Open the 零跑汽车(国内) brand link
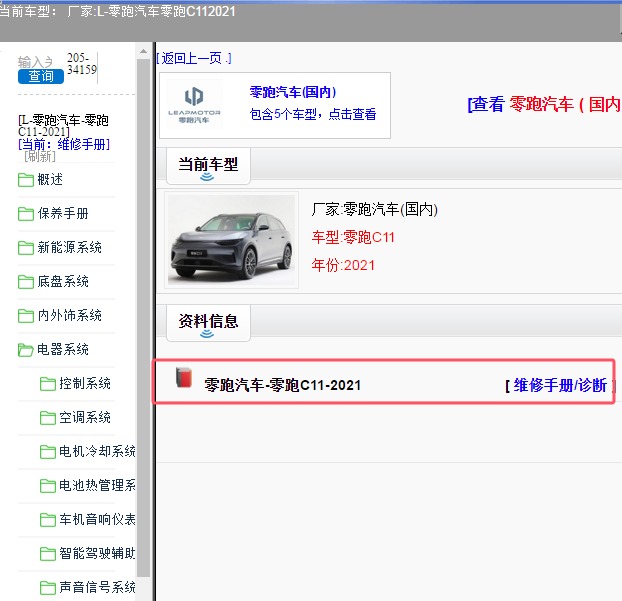 pos(293,92)
